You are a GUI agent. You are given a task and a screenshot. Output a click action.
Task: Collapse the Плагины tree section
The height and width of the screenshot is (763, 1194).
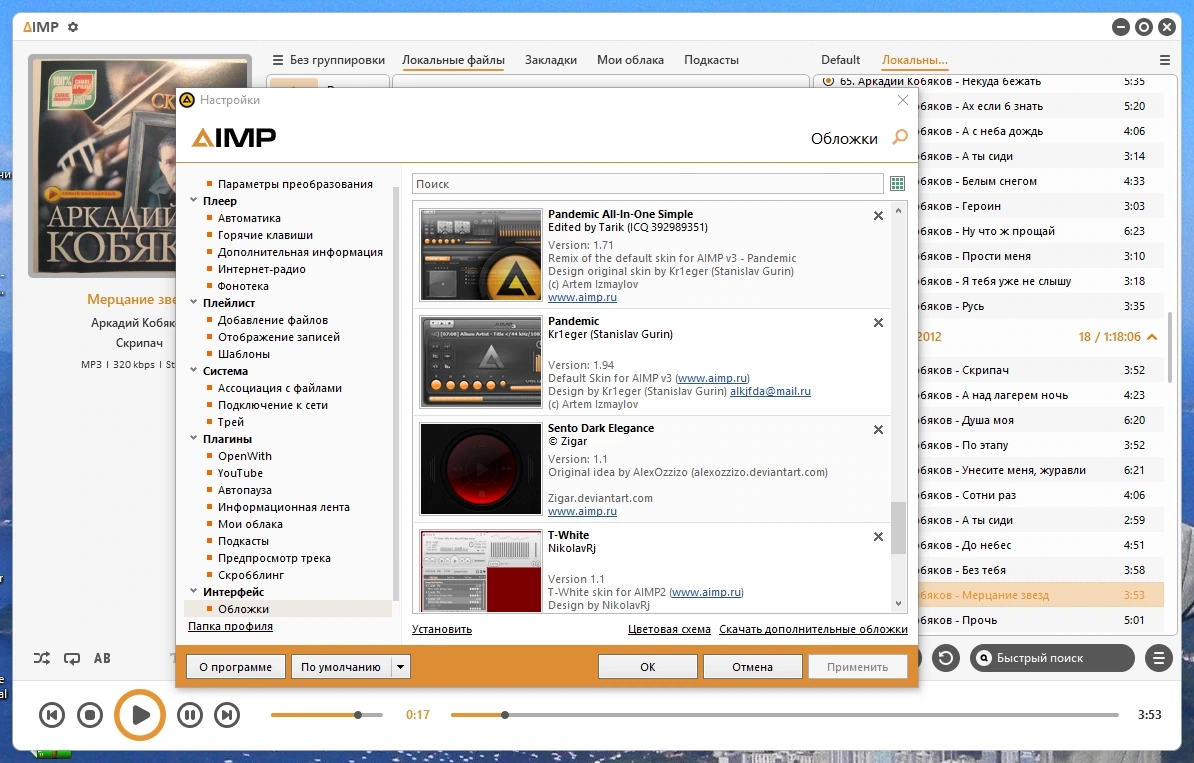193,438
